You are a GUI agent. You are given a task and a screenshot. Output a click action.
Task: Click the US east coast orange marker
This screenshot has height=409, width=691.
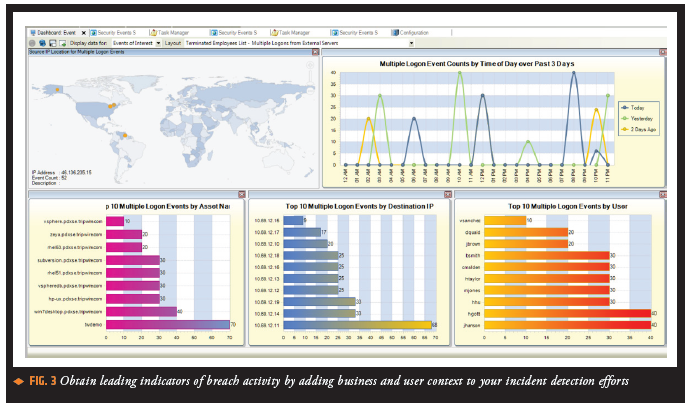click(112, 106)
